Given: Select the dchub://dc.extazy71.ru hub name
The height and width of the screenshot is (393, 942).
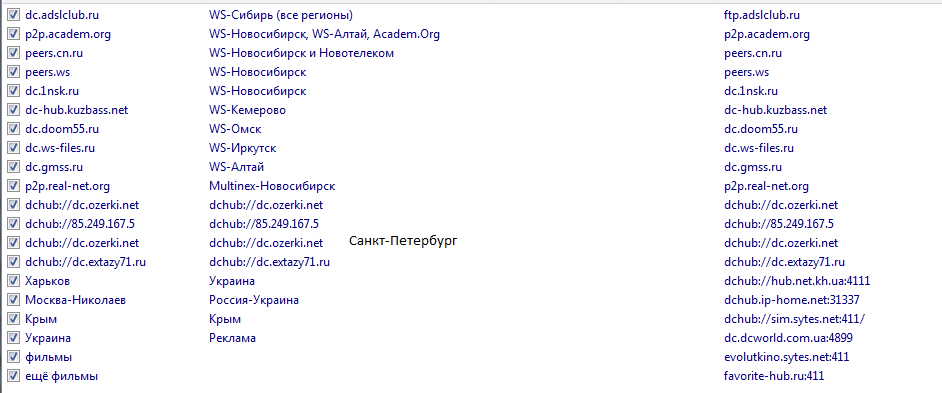Looking at the screenshot, I should [85, 262].
